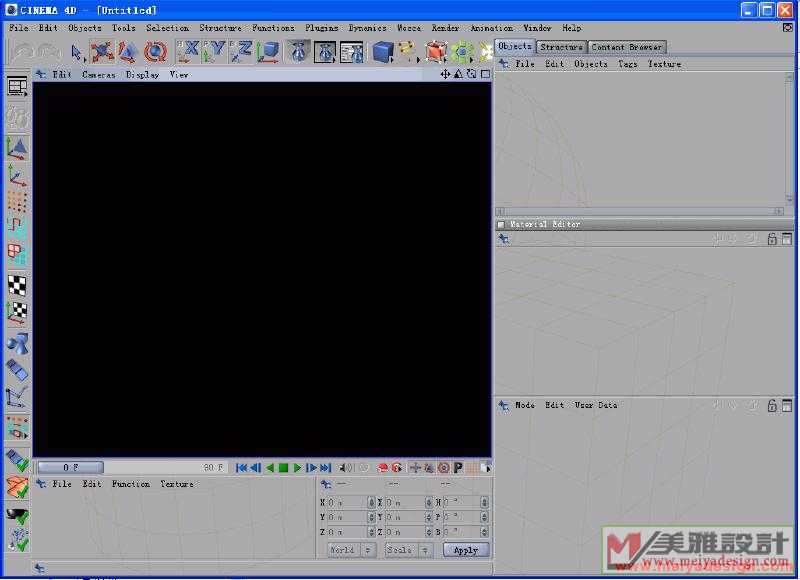Activate the Points mode icon in left sidebar
This screenshot has width=800, height=580.
coord(17,202)
